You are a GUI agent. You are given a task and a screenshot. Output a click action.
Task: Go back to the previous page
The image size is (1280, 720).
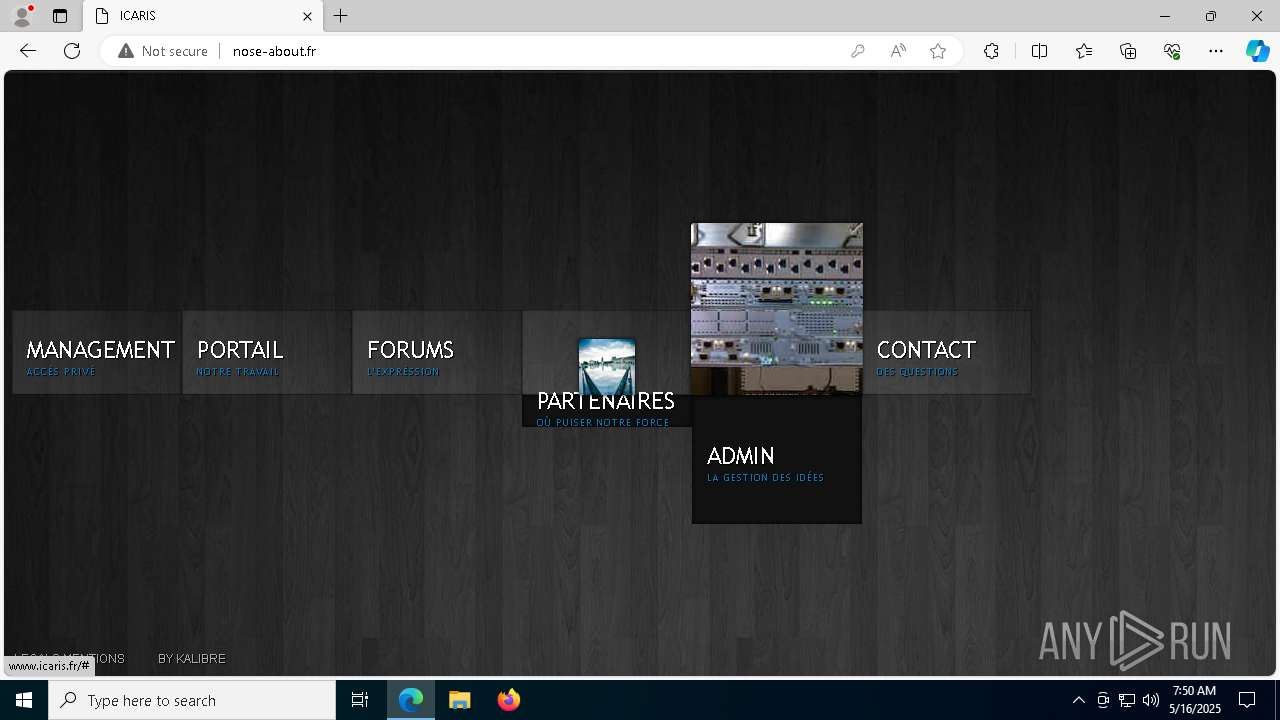[x=28, y=51]
